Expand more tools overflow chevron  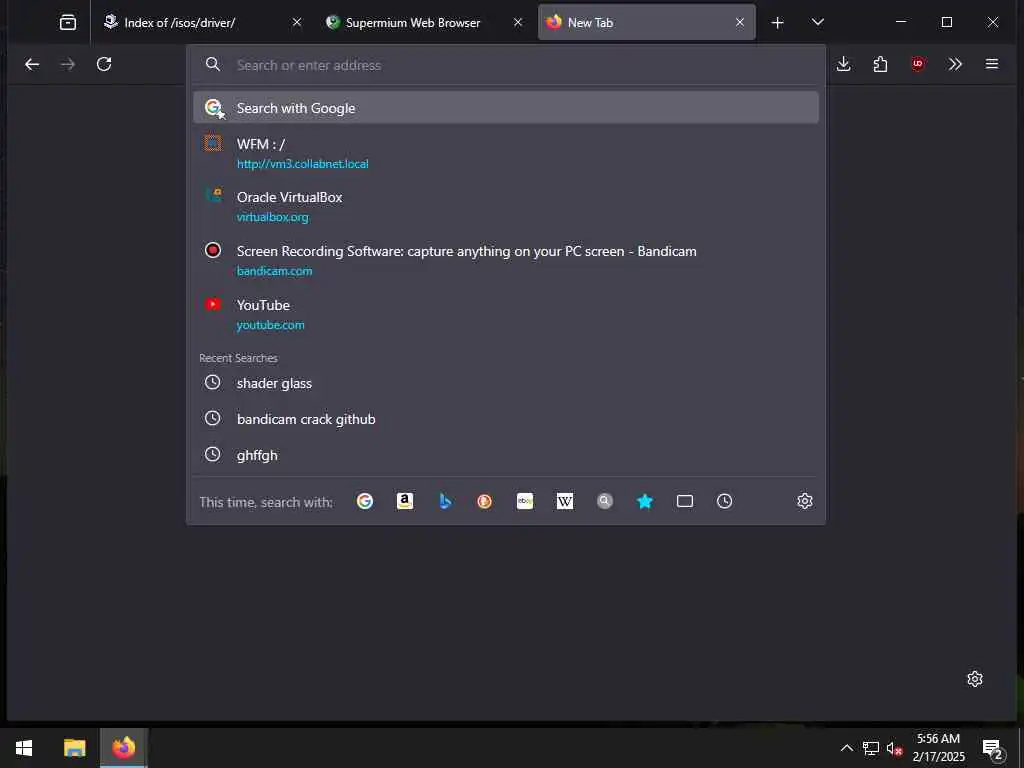coord(955,64)
